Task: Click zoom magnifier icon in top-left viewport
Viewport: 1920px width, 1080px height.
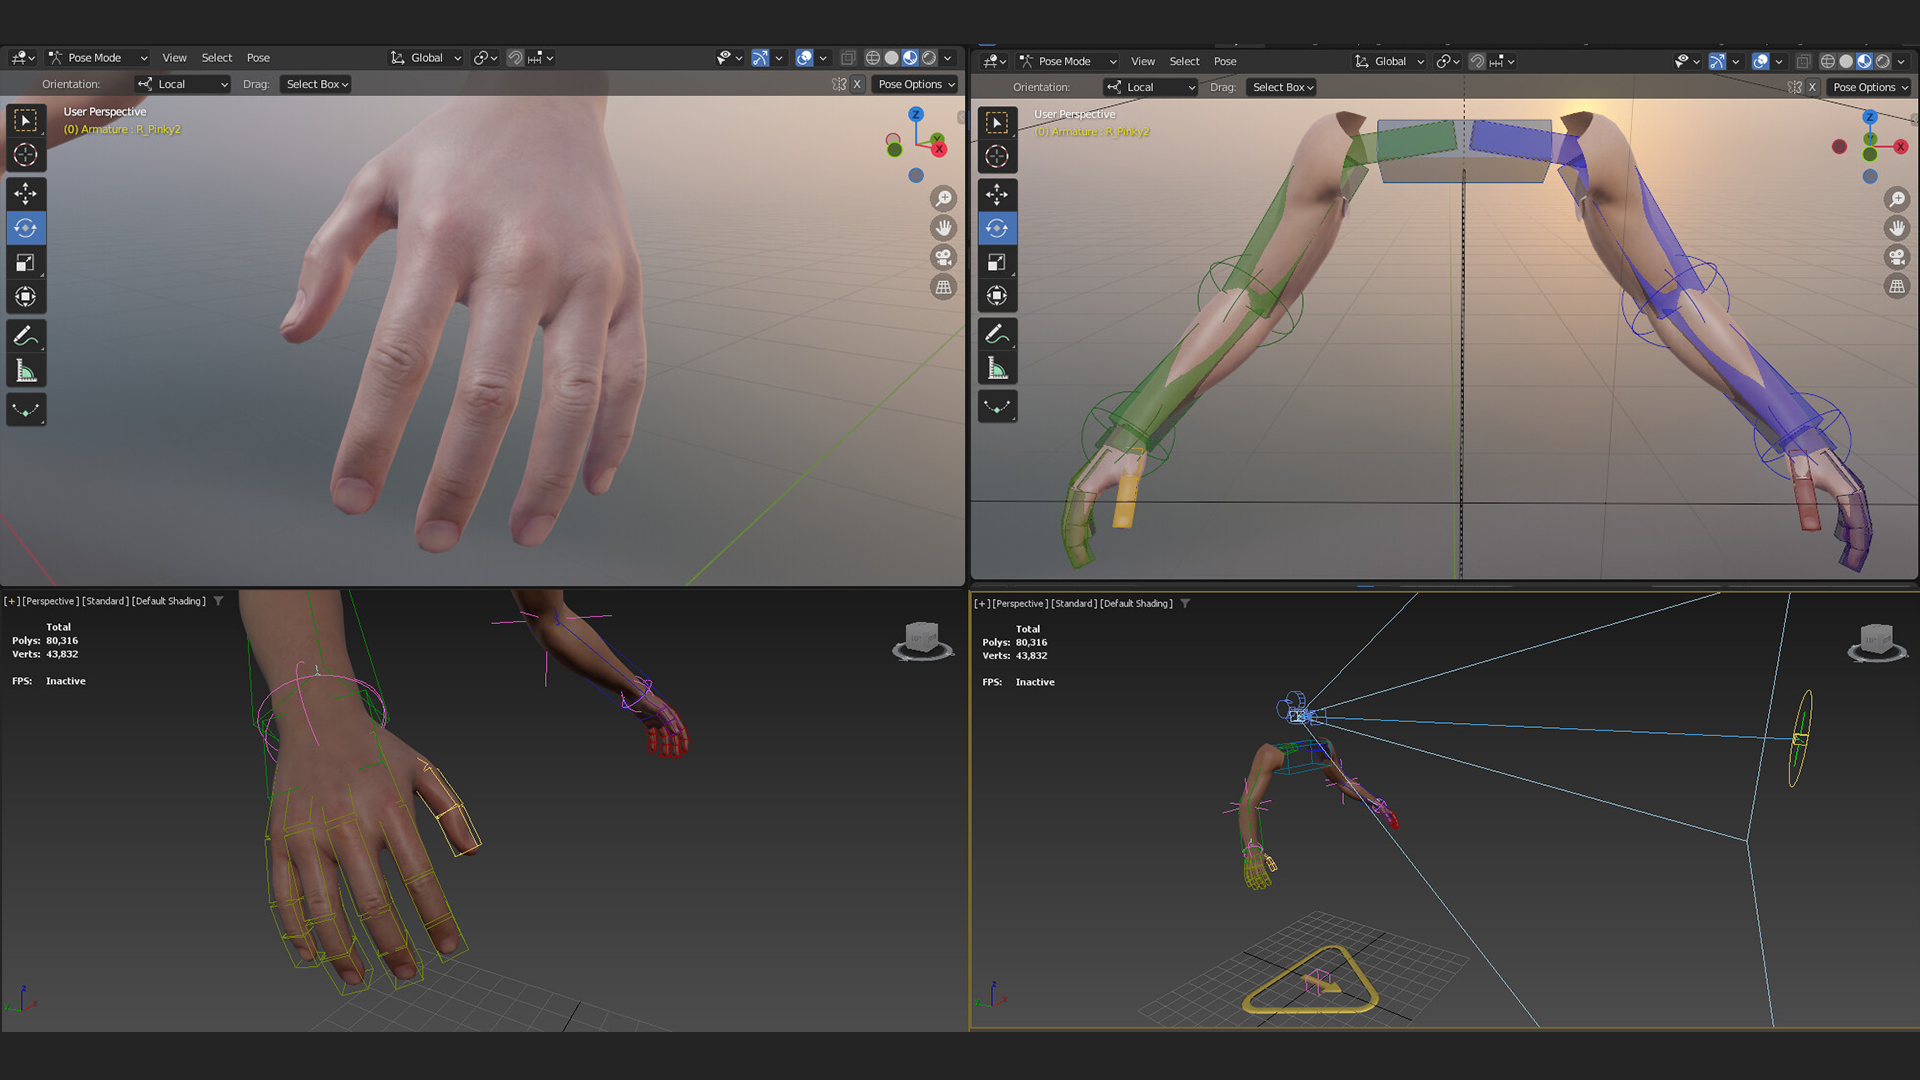Action: [x=943, y=199]
